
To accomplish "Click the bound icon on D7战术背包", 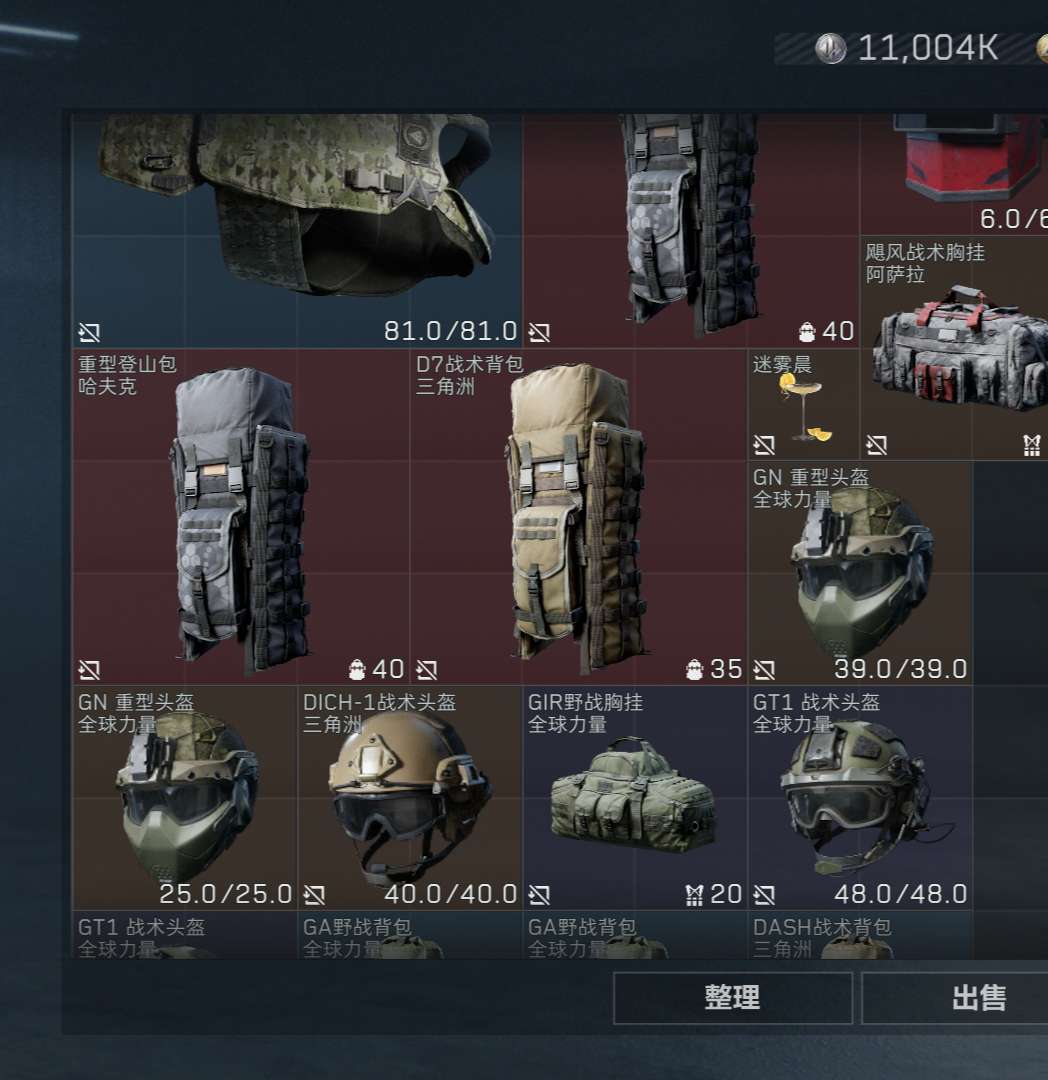I will tap(426, 669).
